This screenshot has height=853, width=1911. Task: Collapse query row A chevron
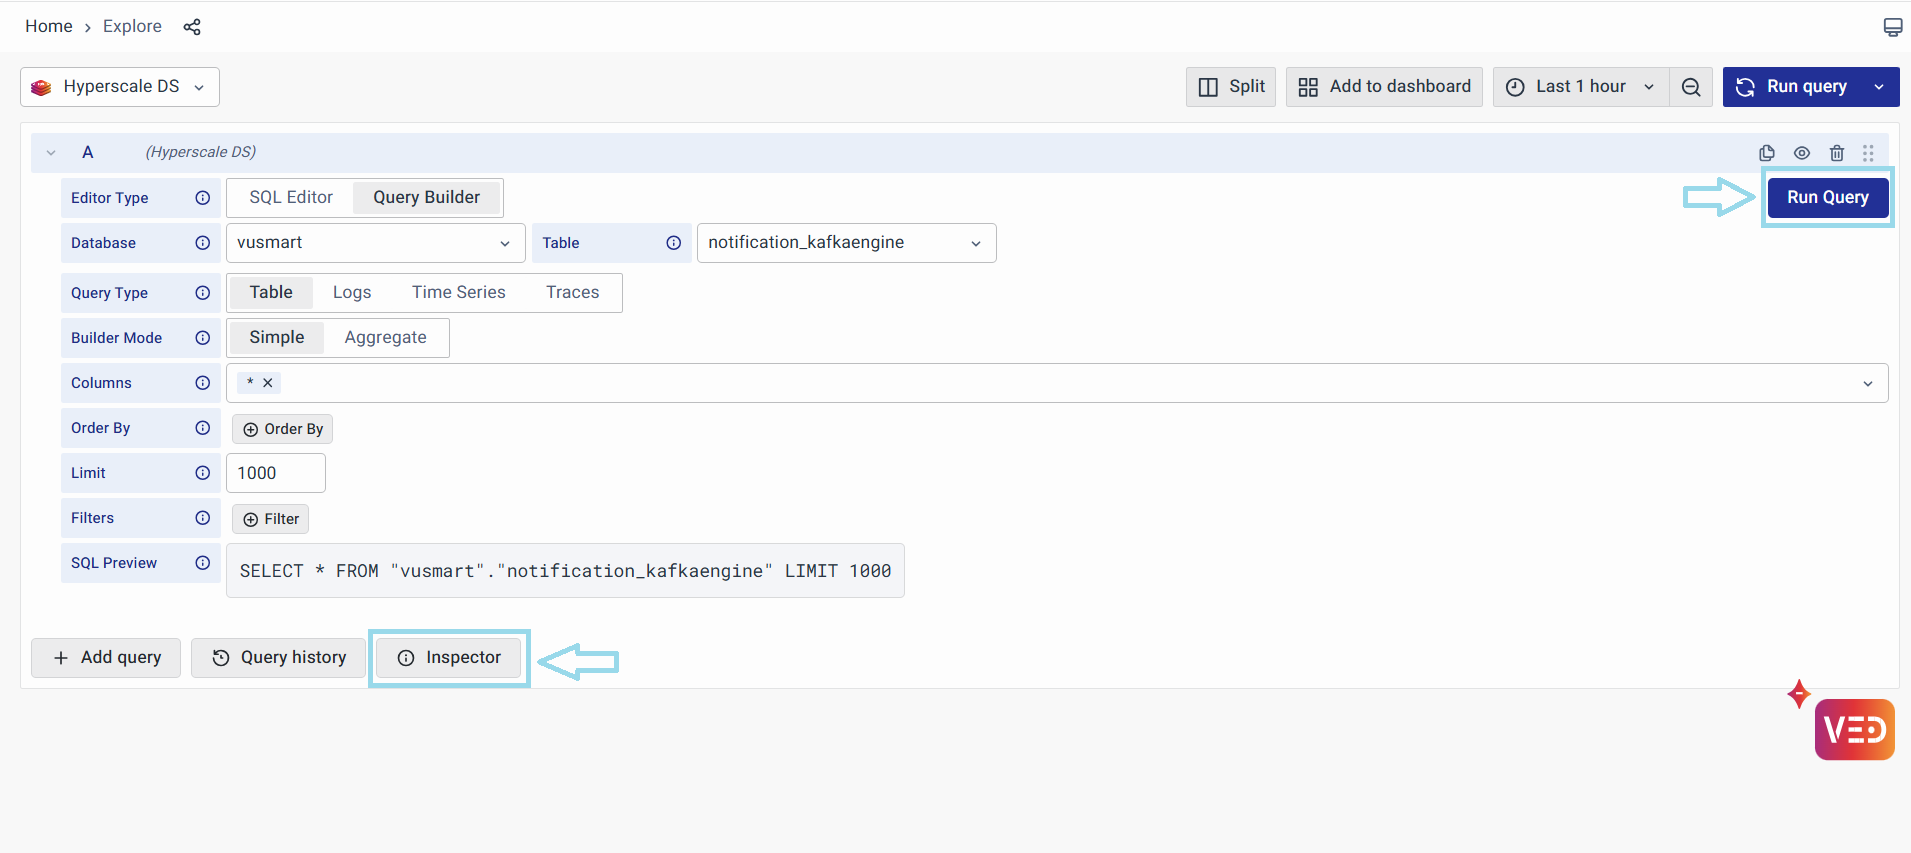51,153
